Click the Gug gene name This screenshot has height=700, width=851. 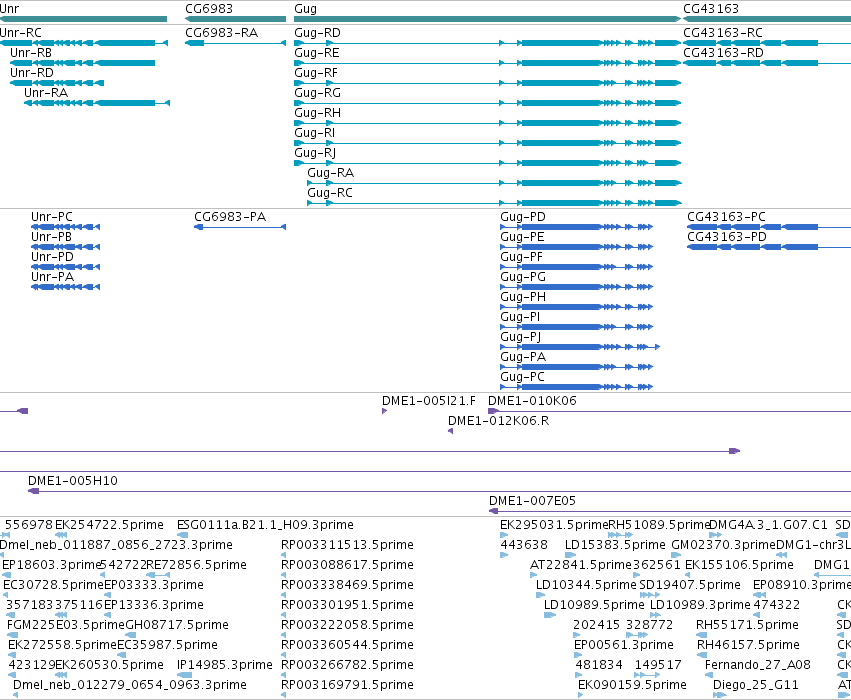[x=306, y=9]
